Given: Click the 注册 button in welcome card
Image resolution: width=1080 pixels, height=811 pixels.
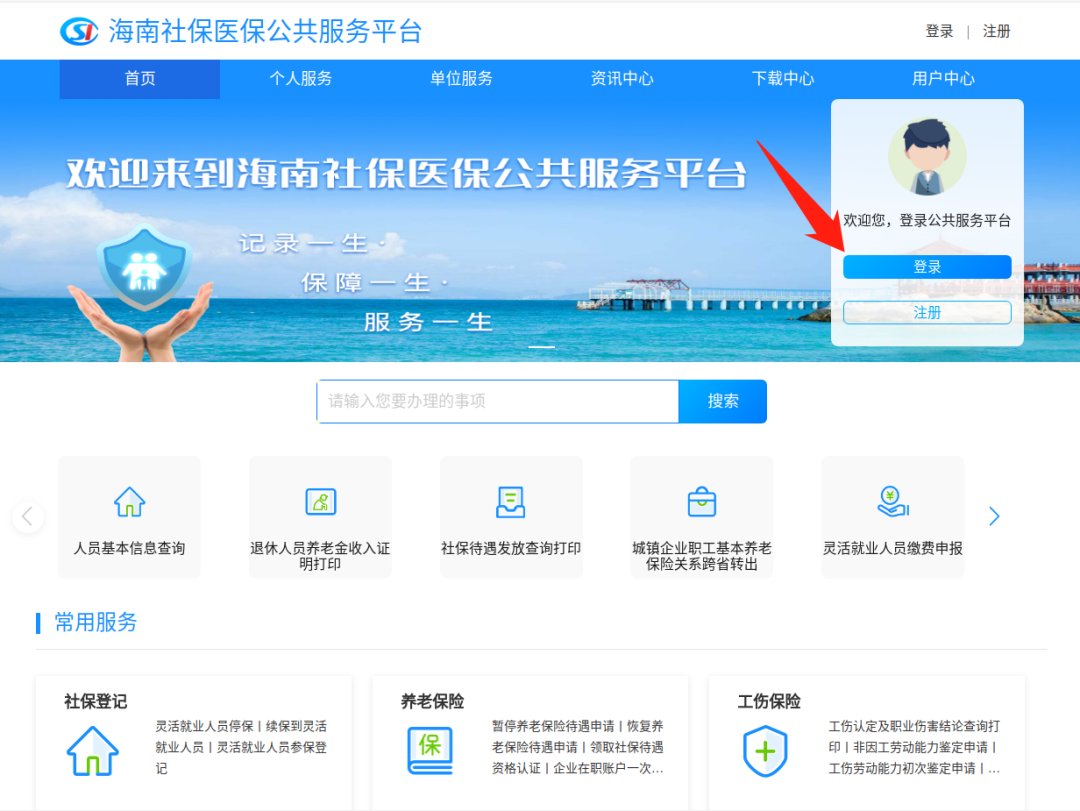Looking at the screenshot, I should tap(927, 313).
